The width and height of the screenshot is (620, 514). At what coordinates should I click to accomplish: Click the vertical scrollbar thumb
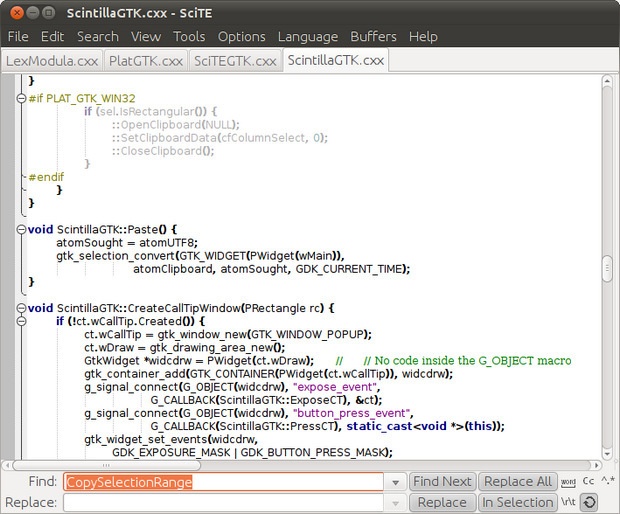pyautogui.click(x=607, y=270)
